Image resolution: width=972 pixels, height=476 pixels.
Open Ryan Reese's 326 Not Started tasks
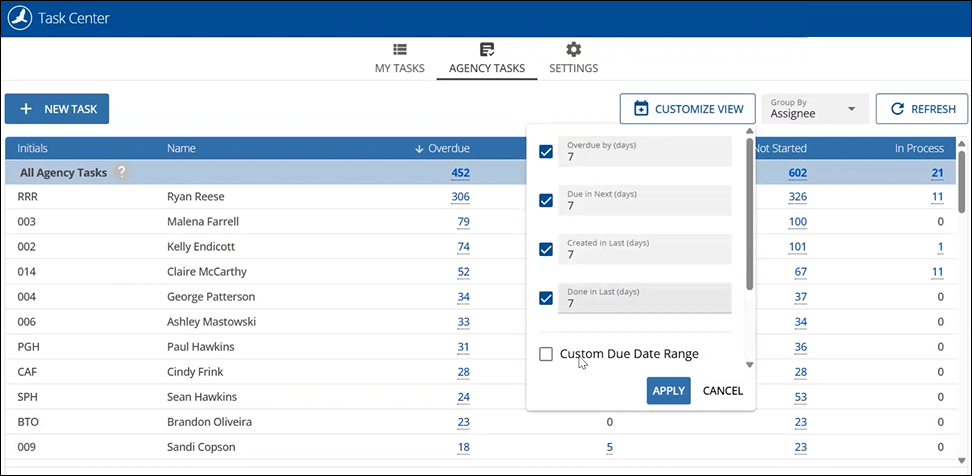tap(797, 197)
